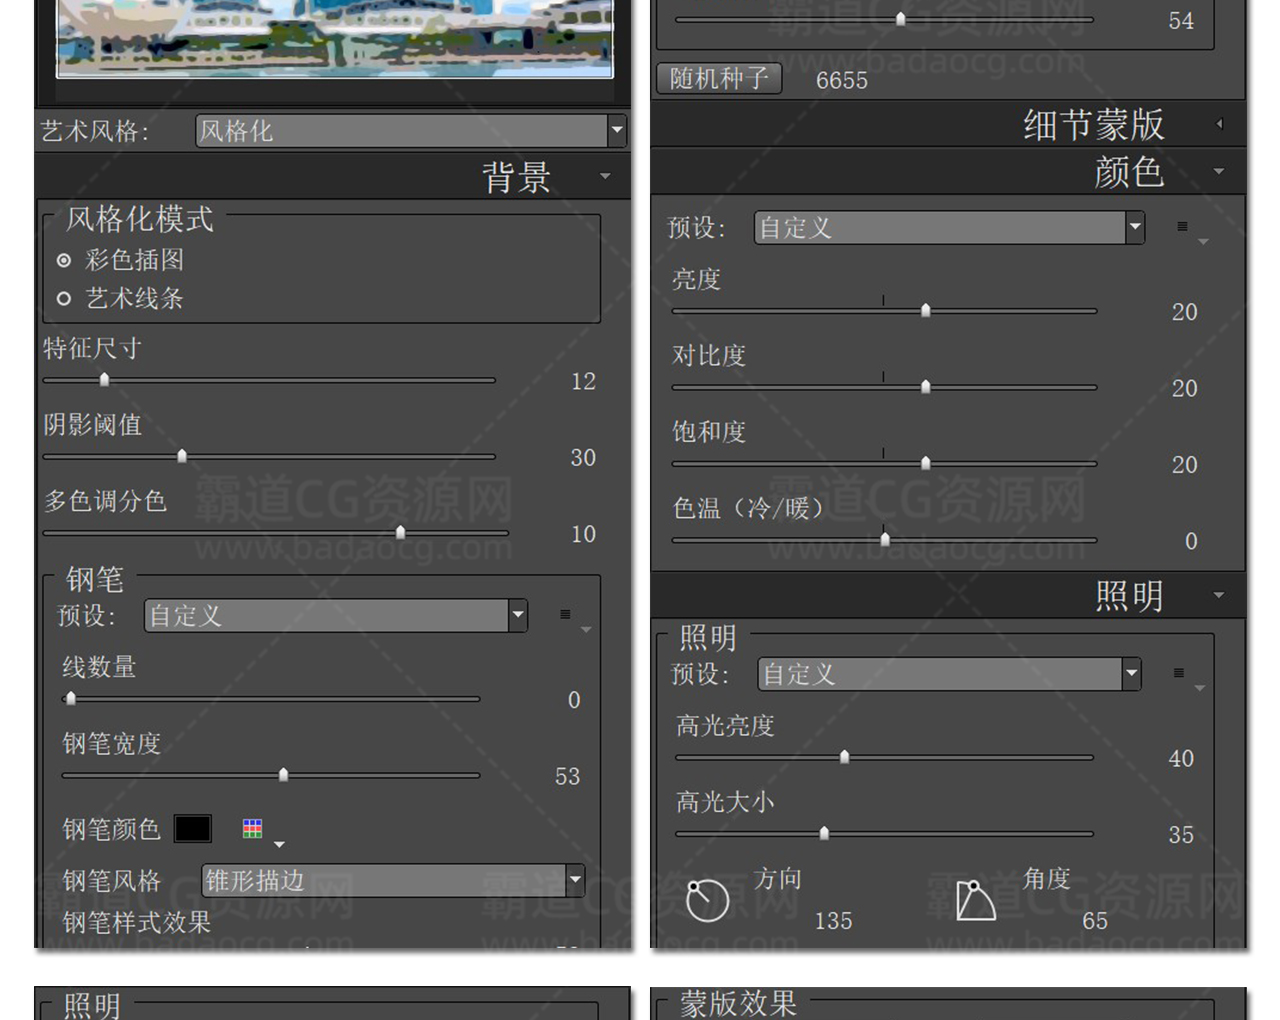Click the lighting angle icon
The height and width of the screenshot is (1020, 1280).
tap(975, 900)
